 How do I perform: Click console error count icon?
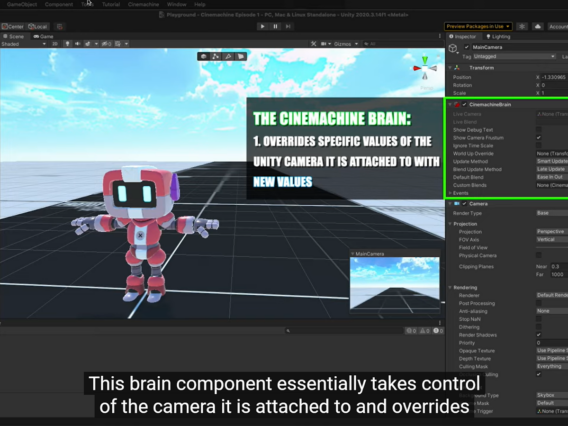(x=436, y=330)
